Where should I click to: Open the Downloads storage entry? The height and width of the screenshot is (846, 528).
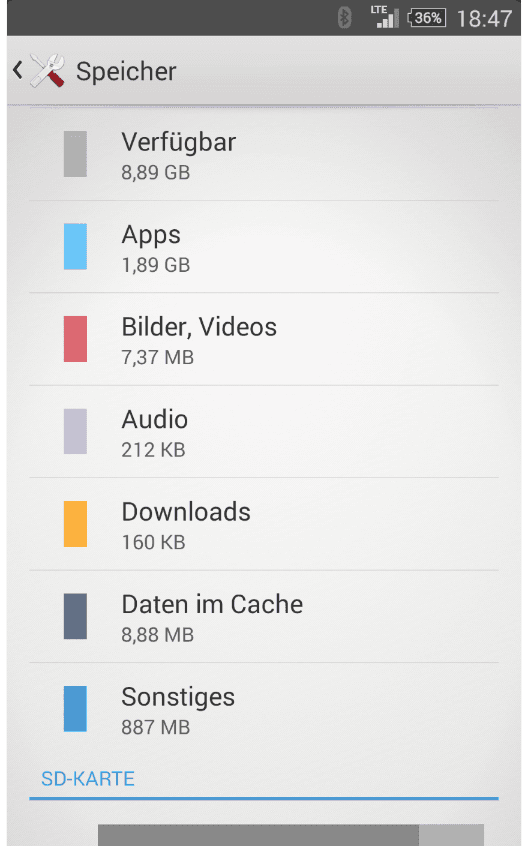pyautogui.click(x=264, y=524)
